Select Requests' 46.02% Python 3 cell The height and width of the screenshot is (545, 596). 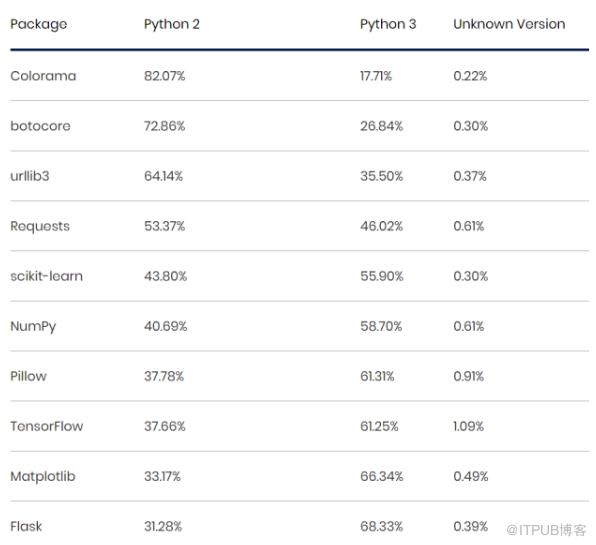[382, 226]
